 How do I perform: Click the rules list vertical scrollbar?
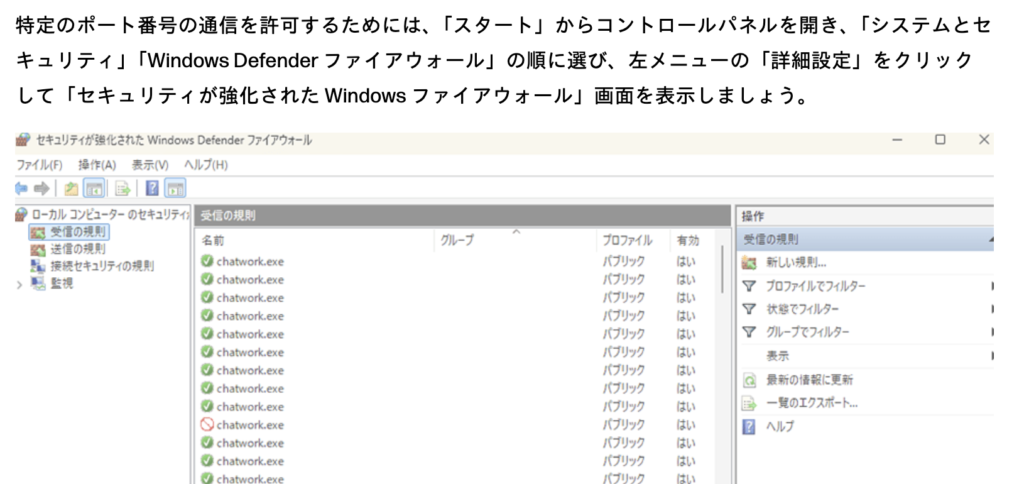[x=723, y=270]
